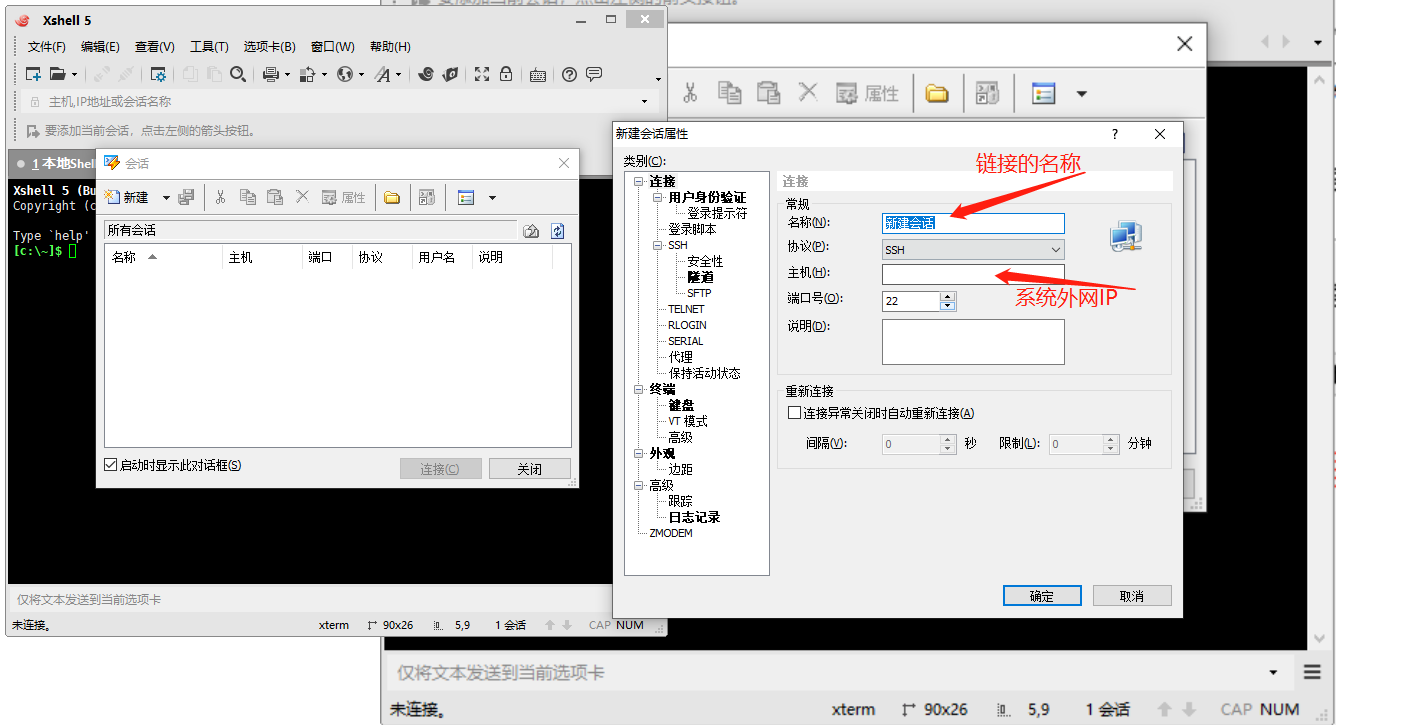Click the scissors cut icon in enlarged background toolbar
This screenshot has width=1428, height=725.
[690, 93]
